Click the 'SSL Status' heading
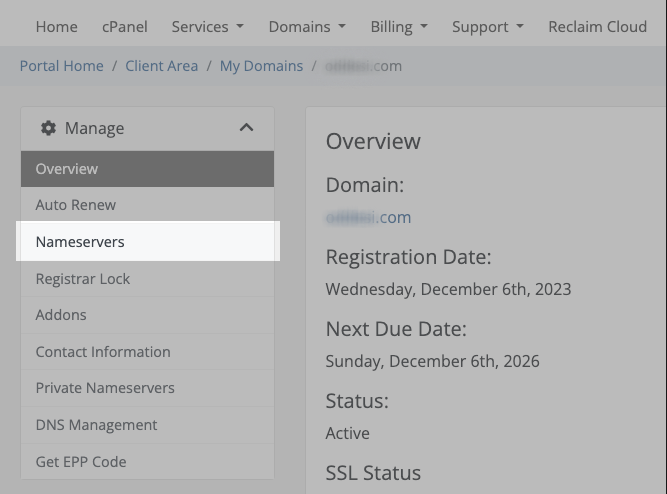Viewport: 667px width, 494px height. [373, 473]
